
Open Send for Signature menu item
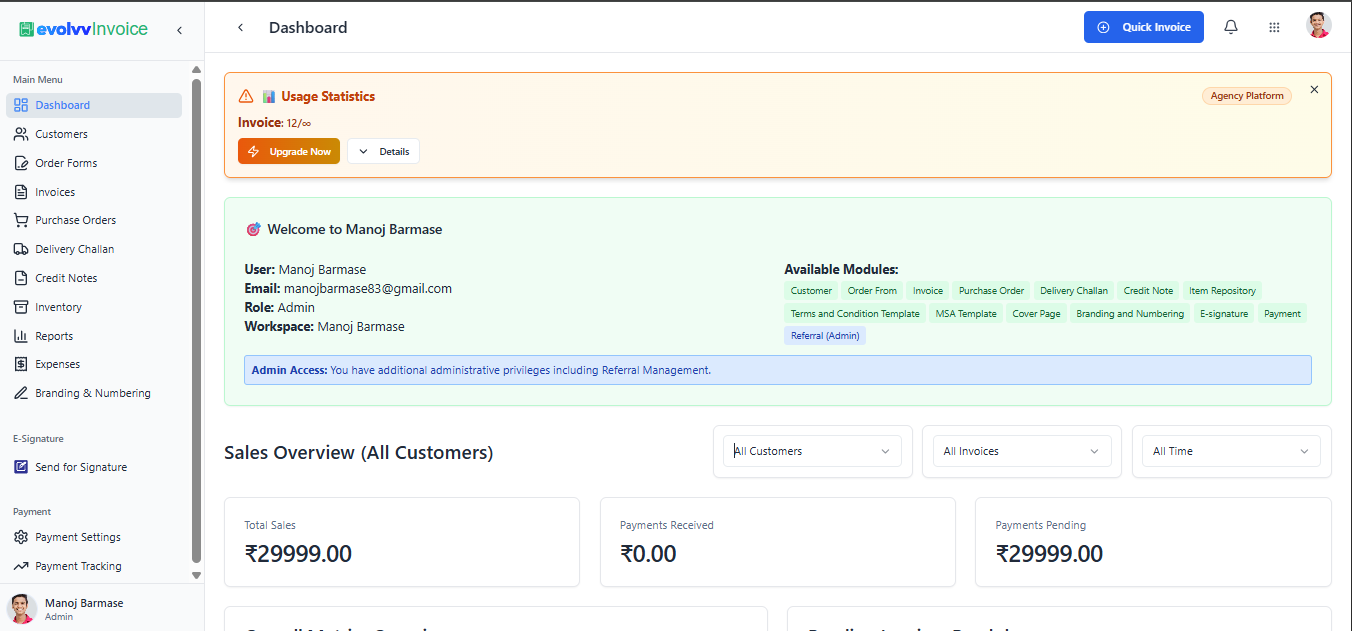pos(94,467)
